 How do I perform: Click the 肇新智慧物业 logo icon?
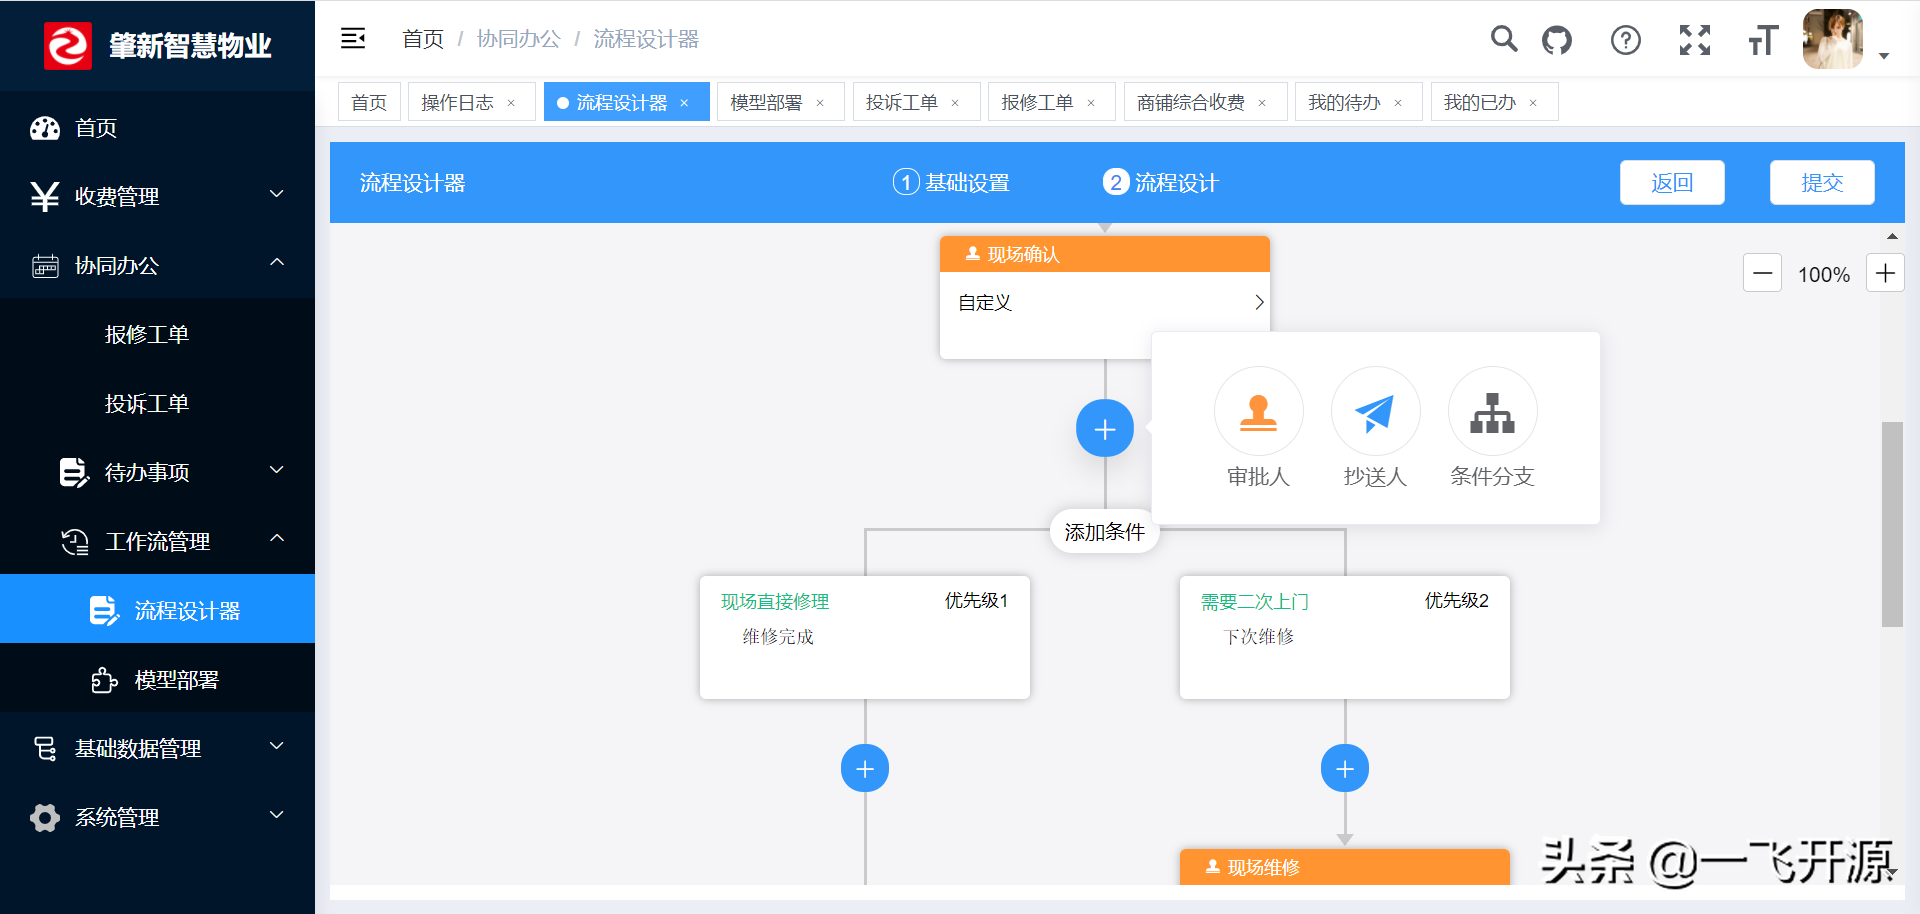tap(68, 45)
